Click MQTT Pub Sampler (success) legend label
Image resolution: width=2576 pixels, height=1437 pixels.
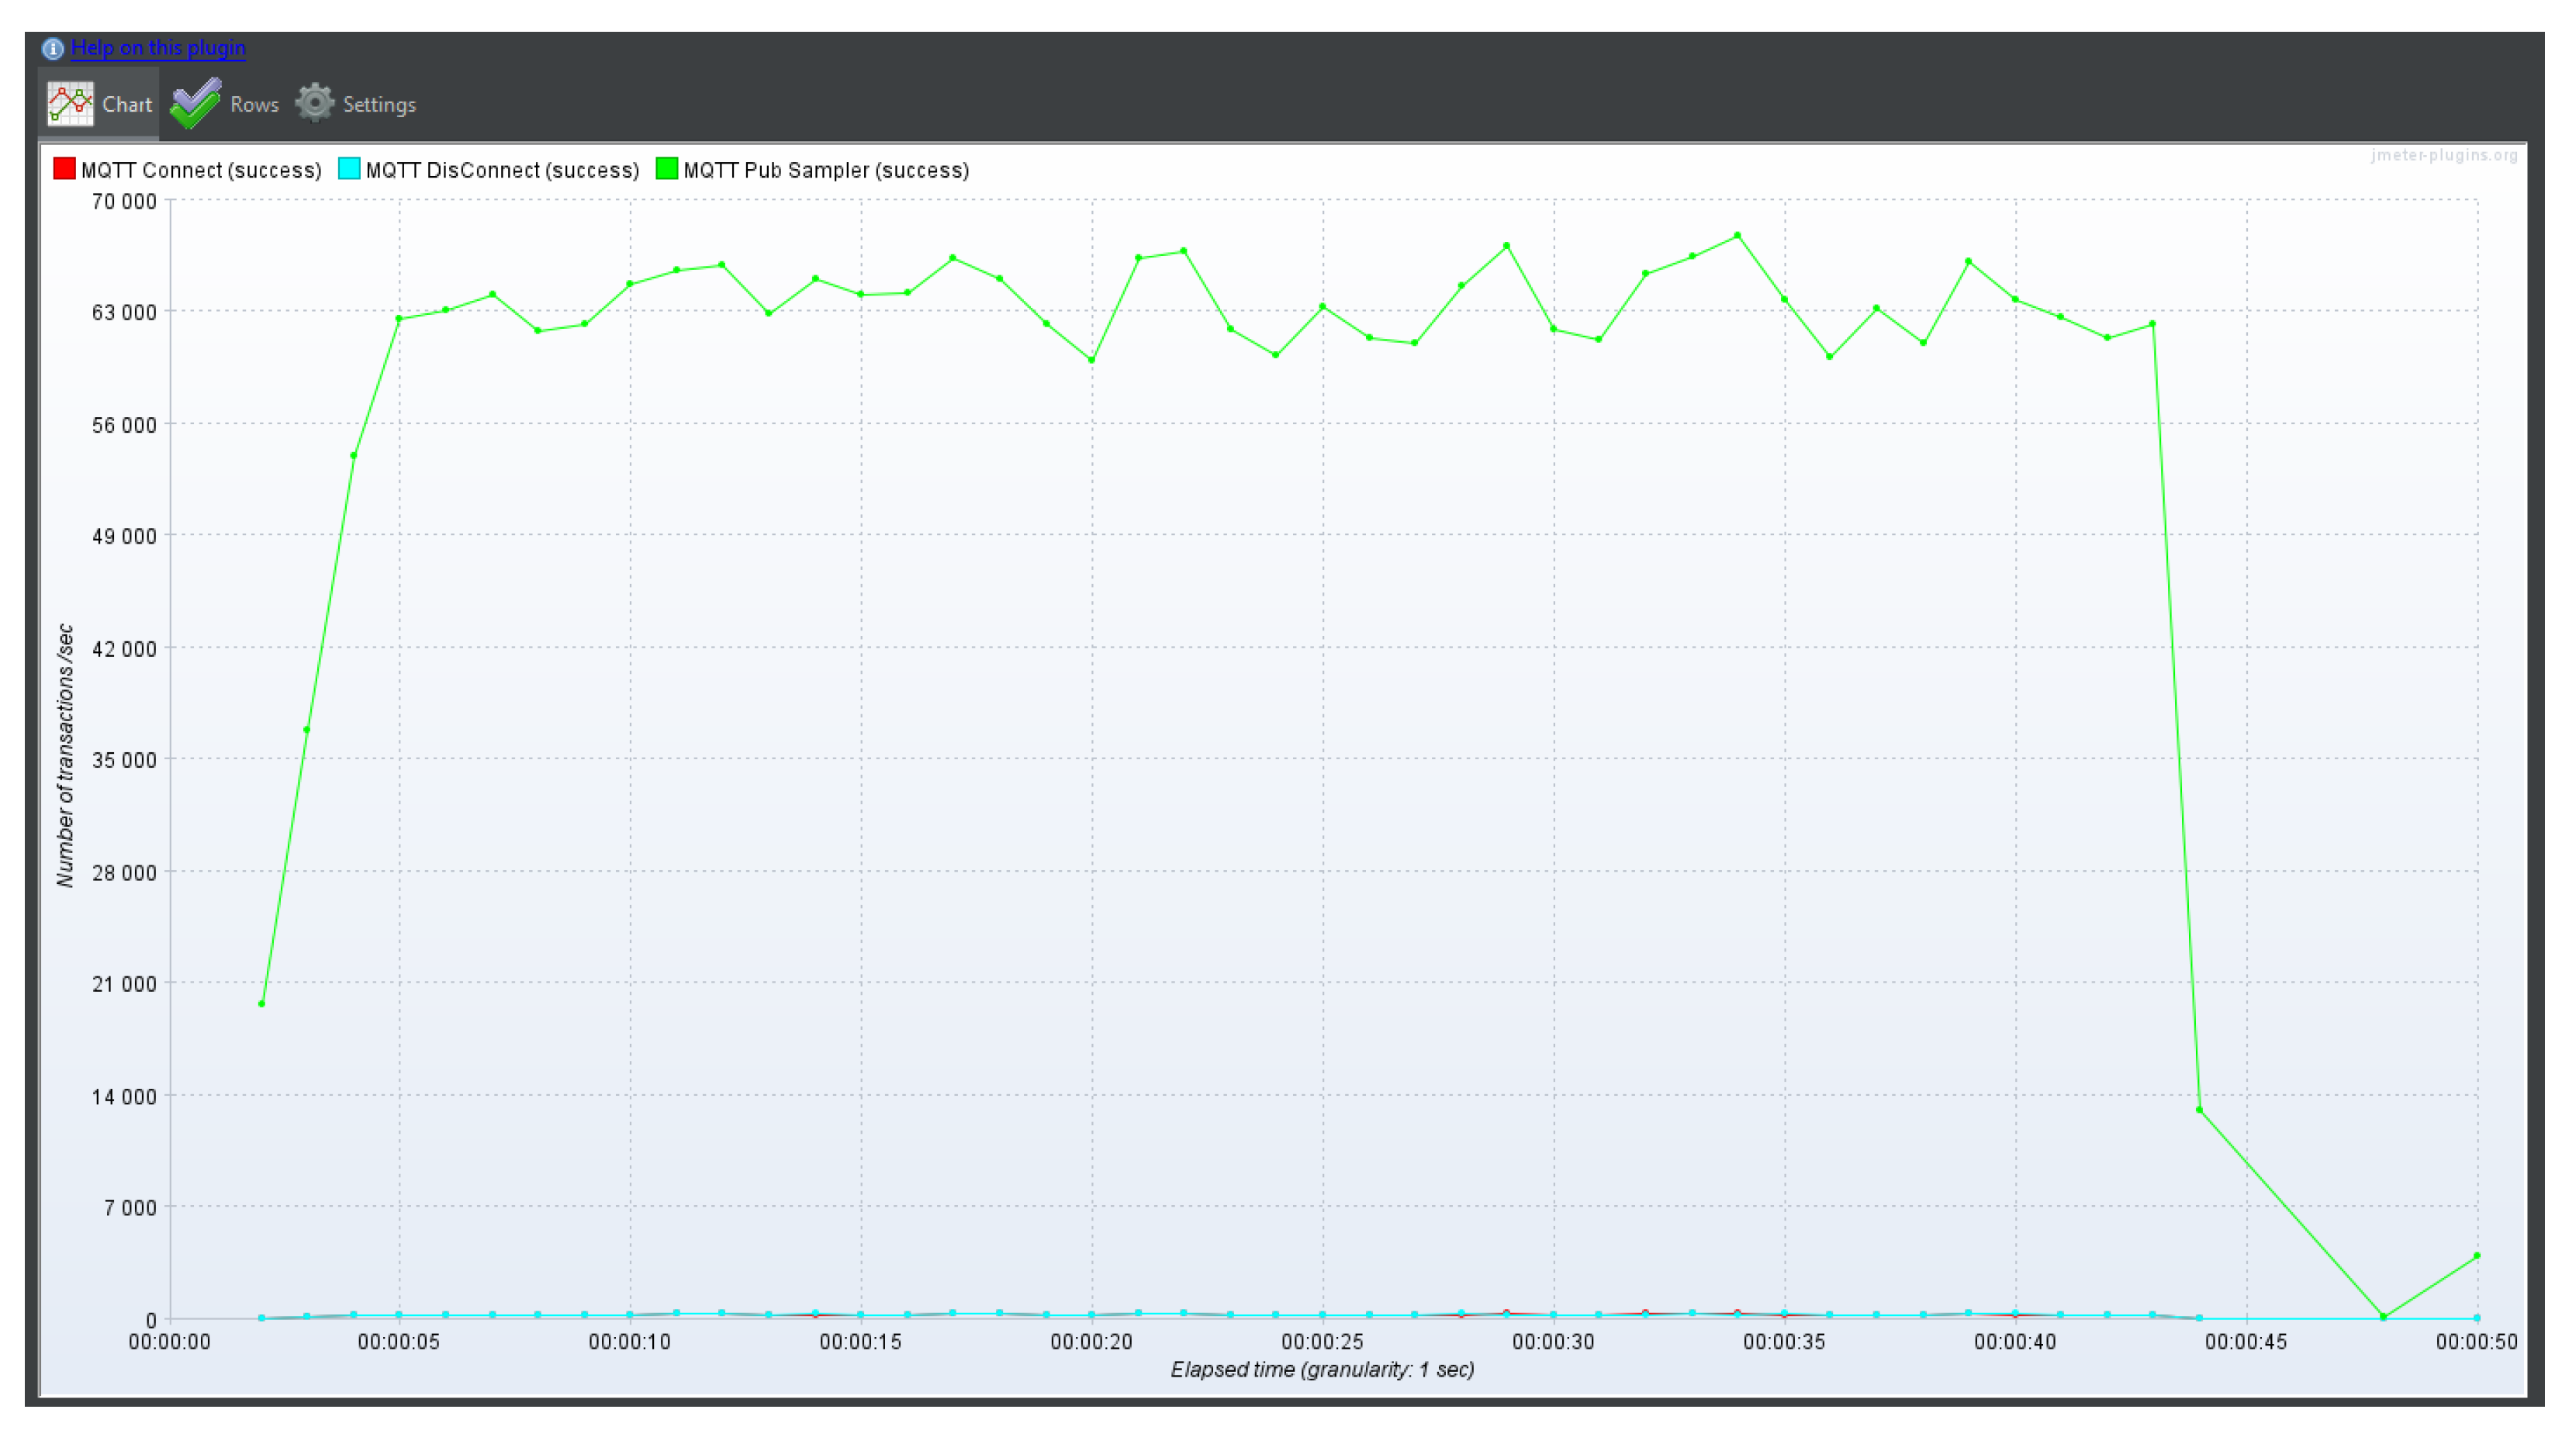point(826,170)
